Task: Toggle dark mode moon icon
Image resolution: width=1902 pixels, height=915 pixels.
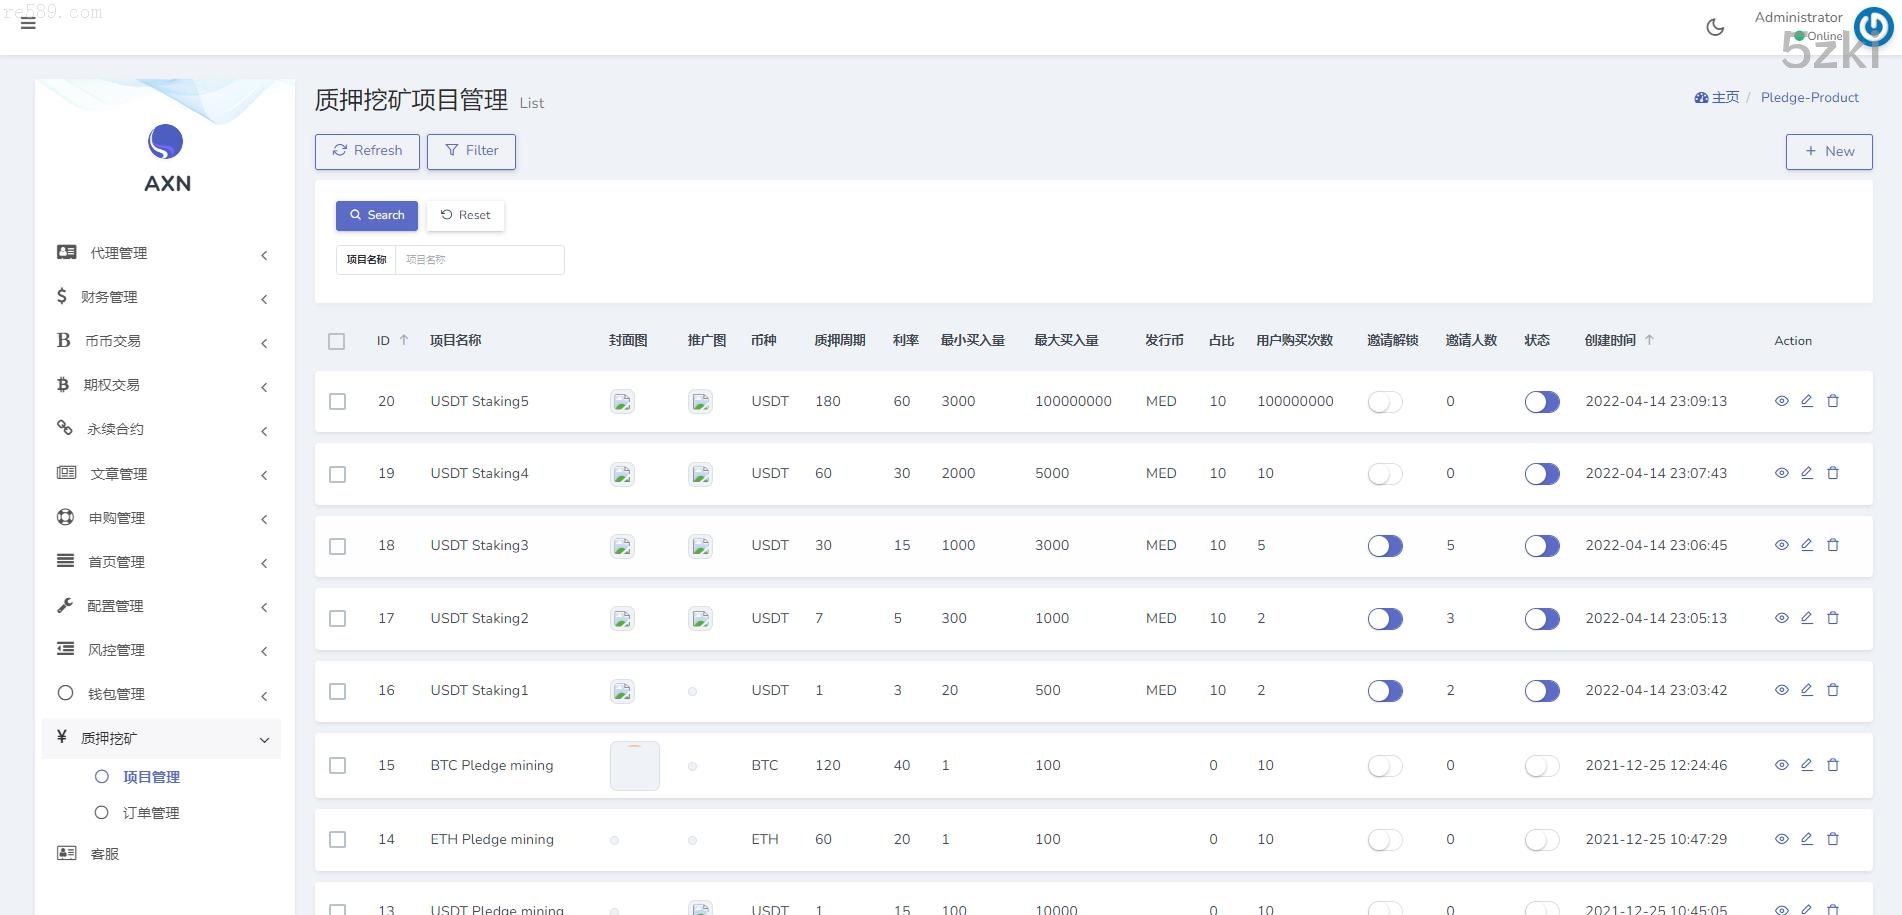Action: (1715, 27)
